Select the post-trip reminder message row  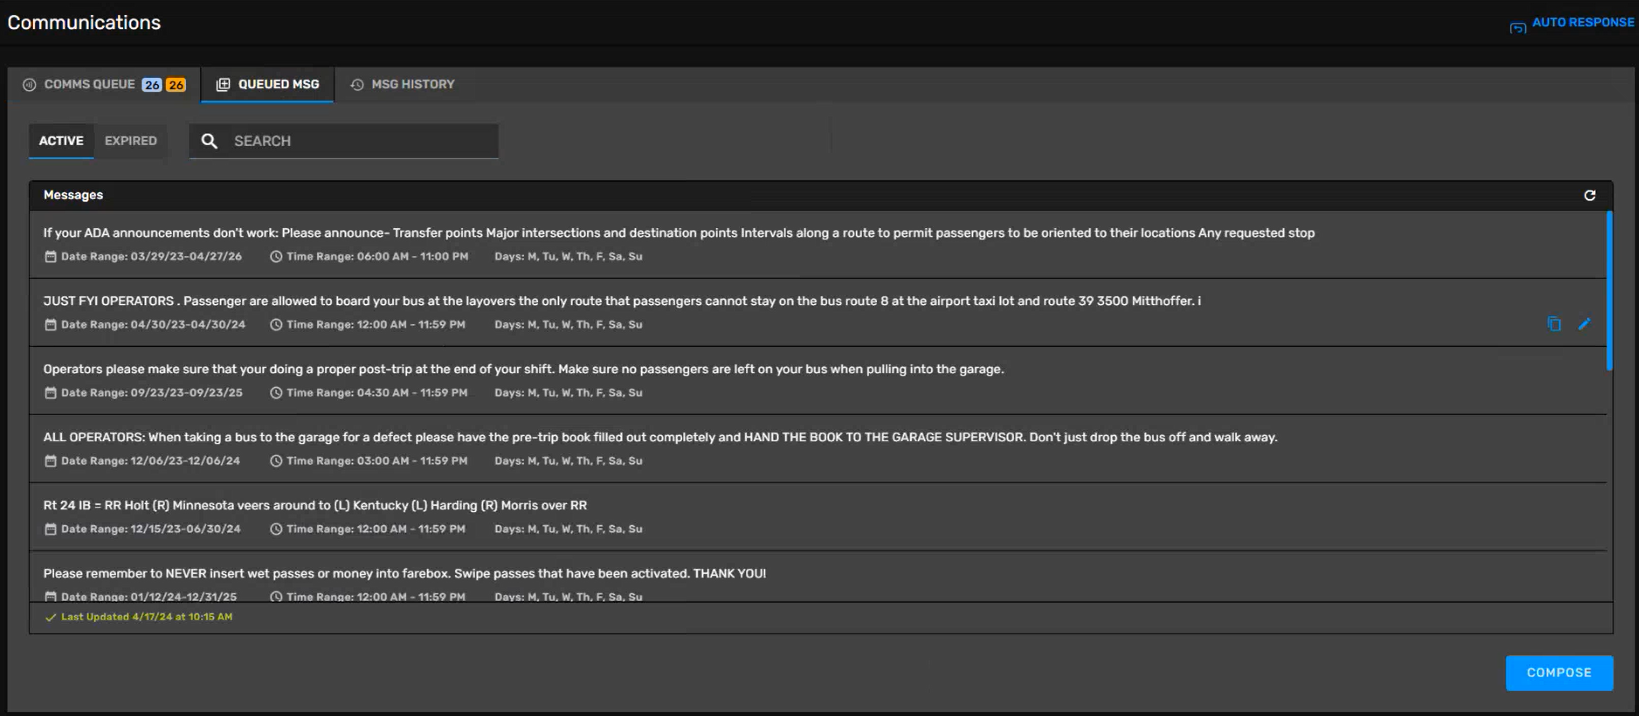[x=523, y=380]
